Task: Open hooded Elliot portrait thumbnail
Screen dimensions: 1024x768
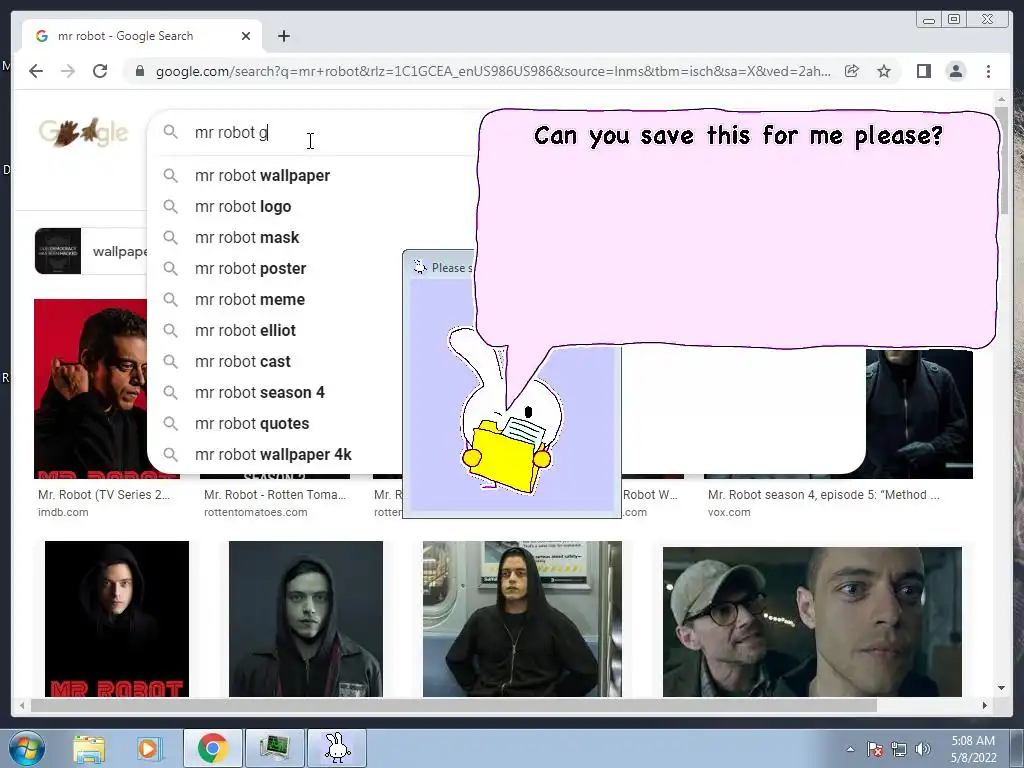Action: (306, 618)
